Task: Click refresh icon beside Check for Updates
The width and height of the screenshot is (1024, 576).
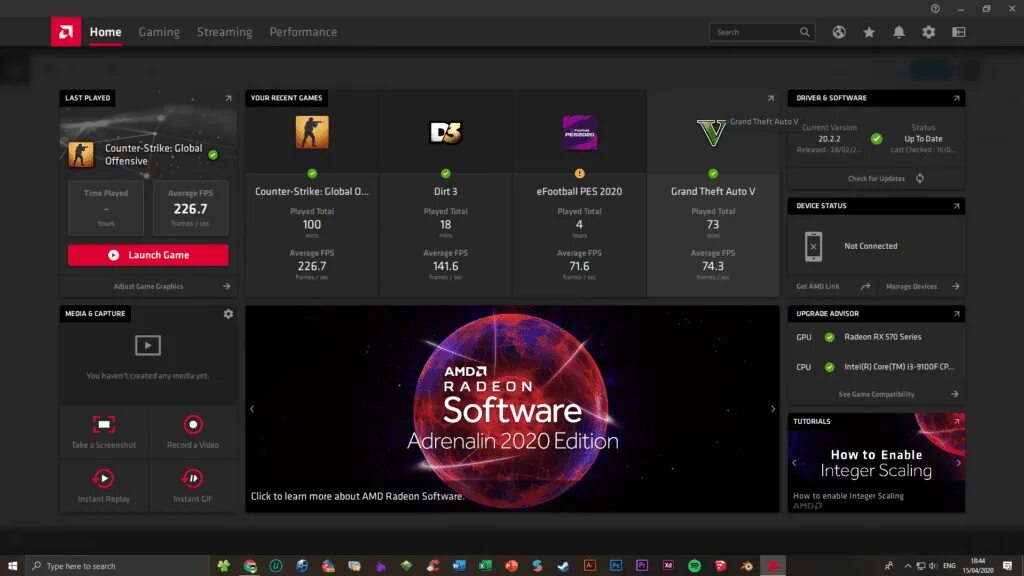Action: 920,178
